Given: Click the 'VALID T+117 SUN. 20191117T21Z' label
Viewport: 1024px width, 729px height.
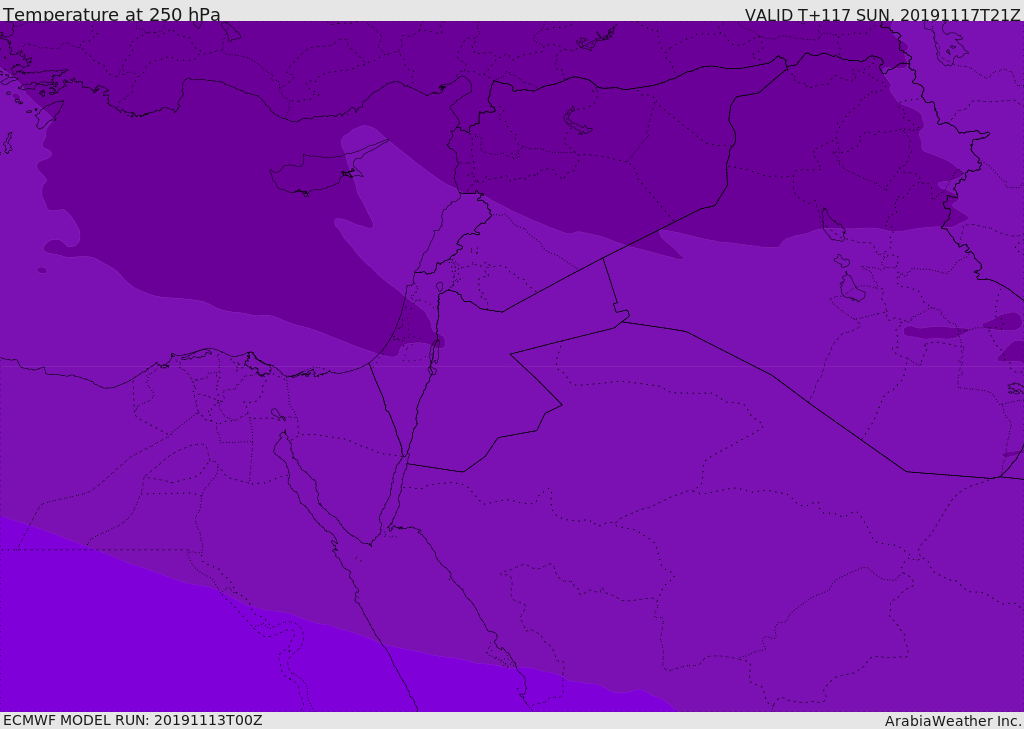Looking at the screenshot, I should click(x=882, y=15).
